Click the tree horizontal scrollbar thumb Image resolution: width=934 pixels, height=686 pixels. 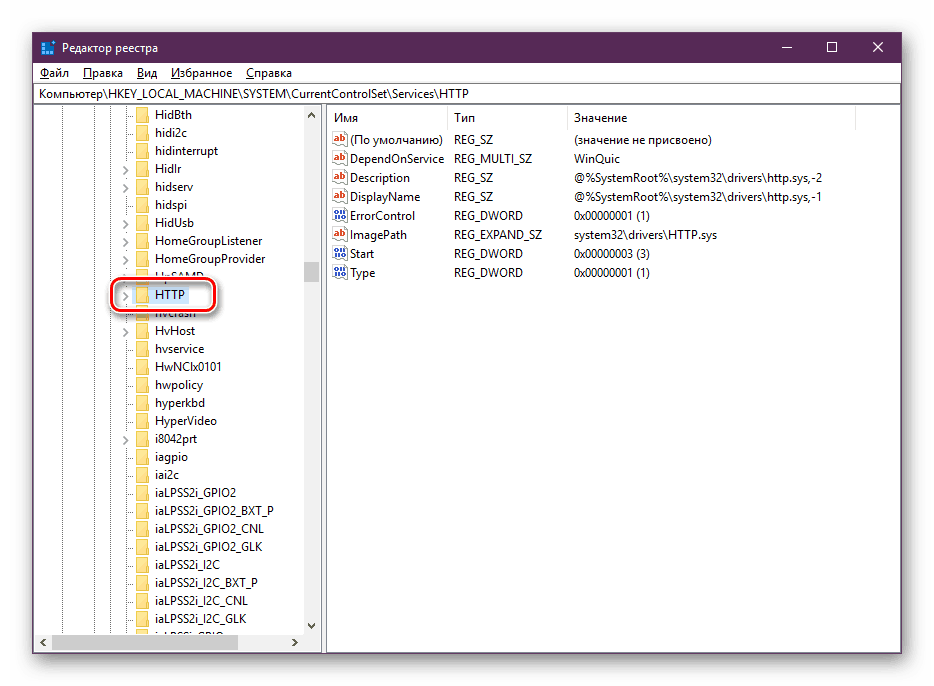(145, 643)
